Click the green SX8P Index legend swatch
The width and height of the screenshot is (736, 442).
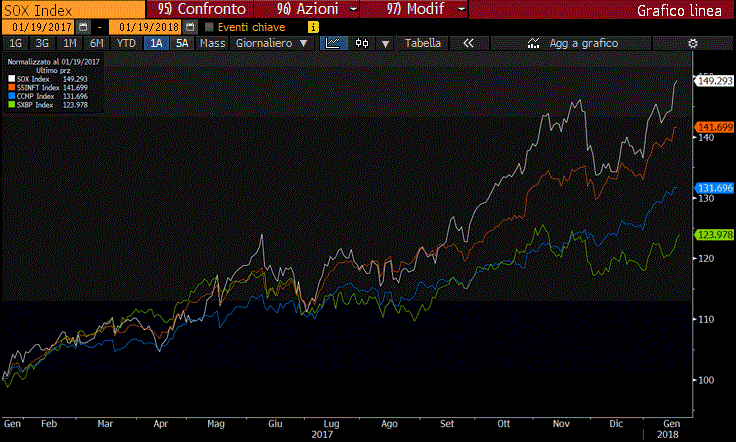[12, 105]
